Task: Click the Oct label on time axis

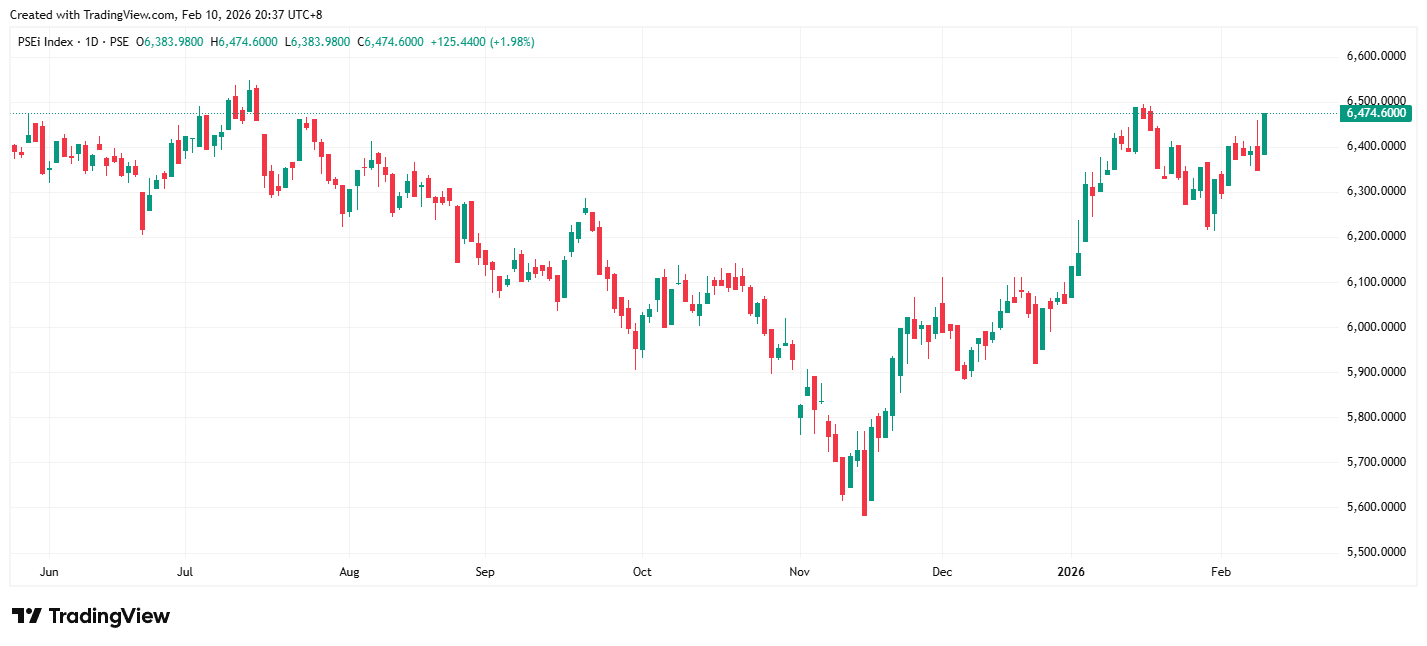Action: pos(642,572)
